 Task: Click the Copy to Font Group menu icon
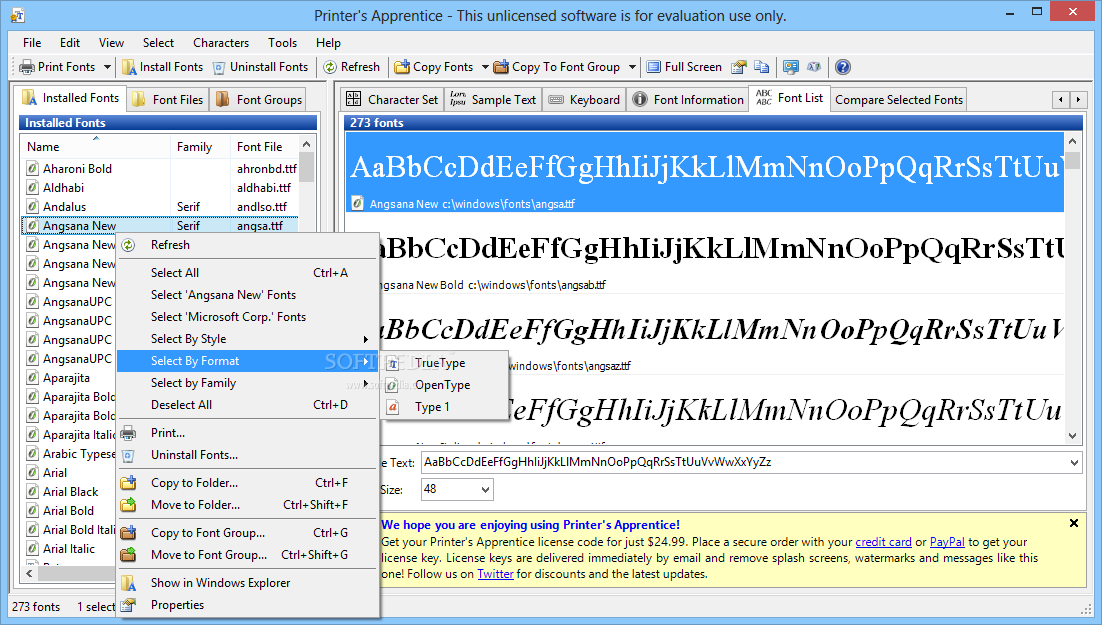pos(128,533)
